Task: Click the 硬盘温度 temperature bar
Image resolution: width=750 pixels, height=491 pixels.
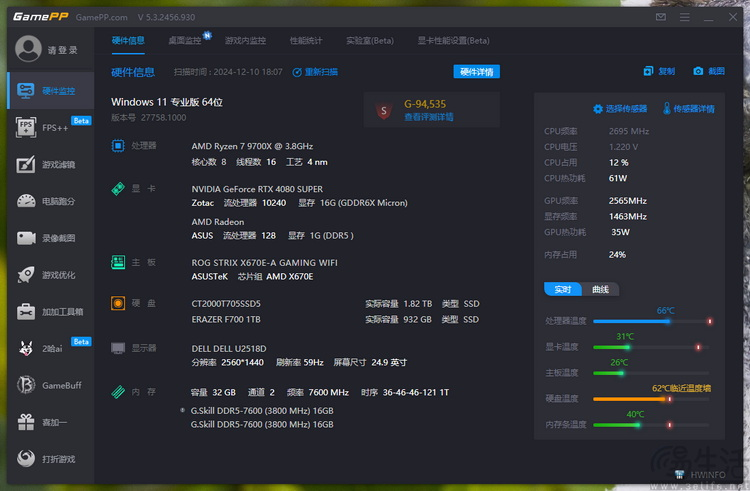Action: 651,399
